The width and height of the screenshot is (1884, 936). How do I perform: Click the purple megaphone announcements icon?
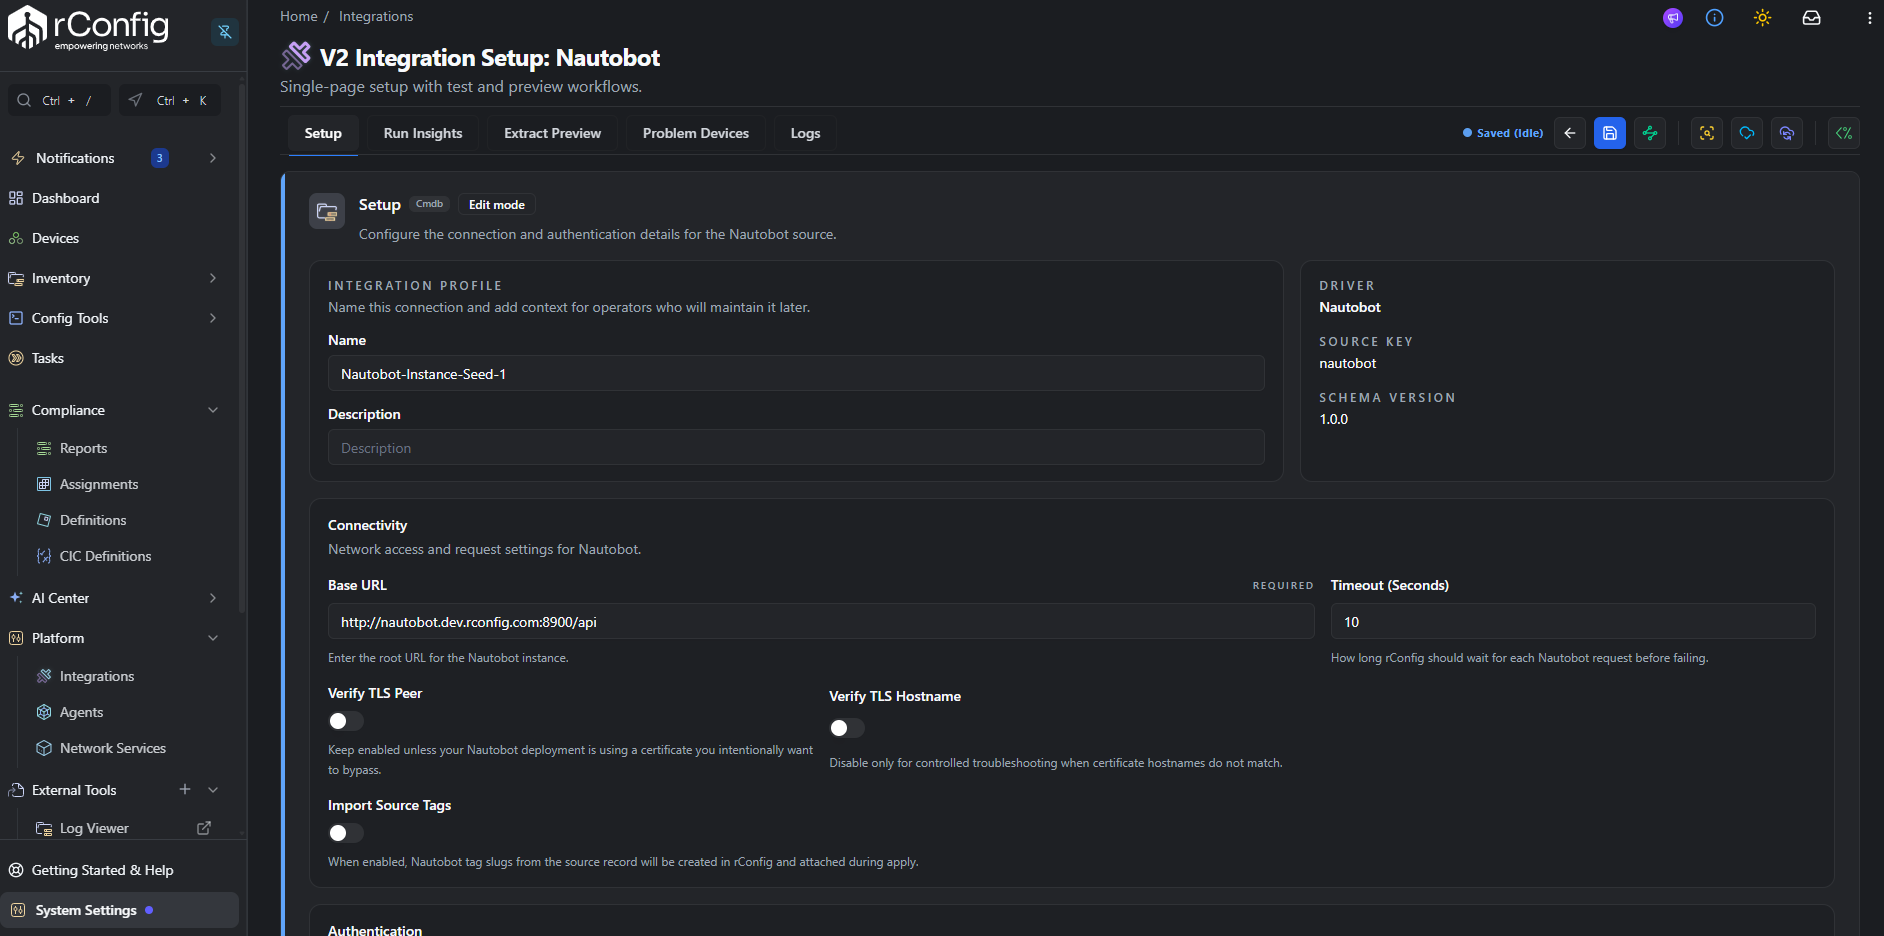[x=1673, y=18]
